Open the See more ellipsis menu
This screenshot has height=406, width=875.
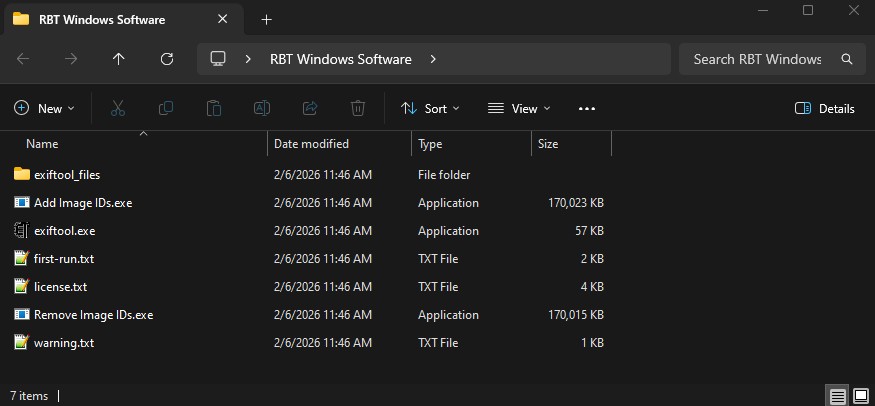pos(586,109)
